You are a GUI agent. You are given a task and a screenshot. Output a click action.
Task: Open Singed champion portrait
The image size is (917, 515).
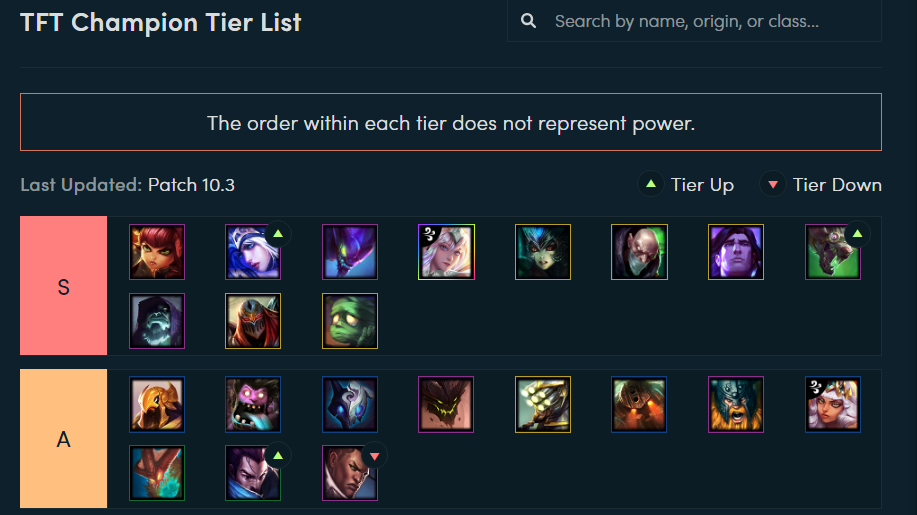639,252
